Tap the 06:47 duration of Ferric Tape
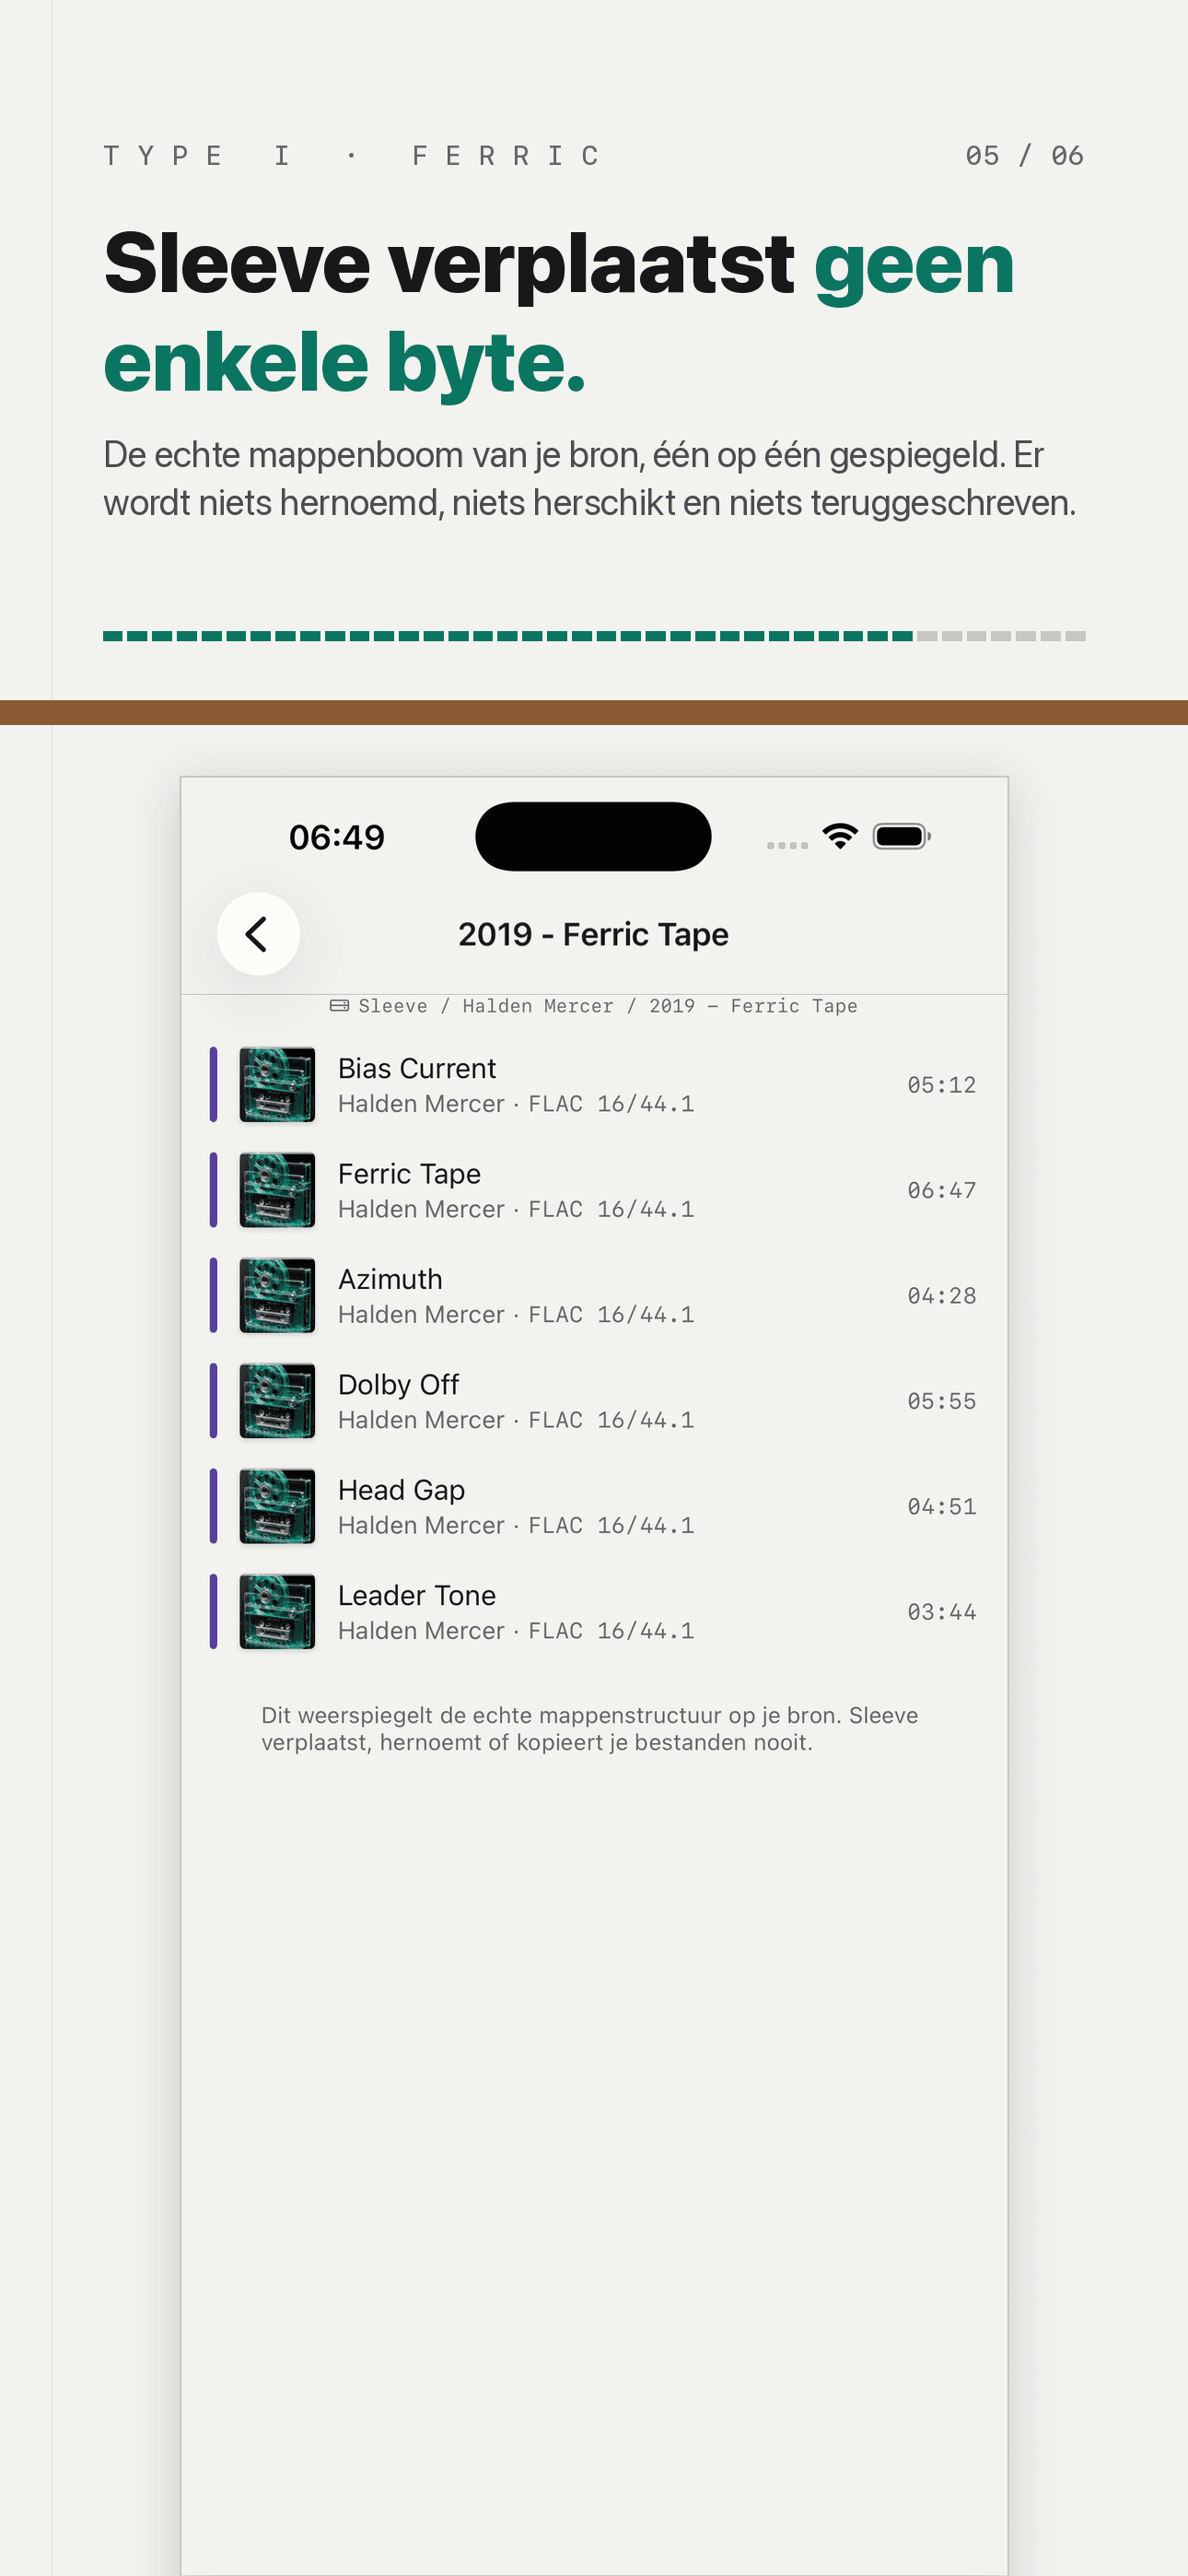Image resolution: width=1188 pixels, height=2576 pixels. tap(941, 1190)
